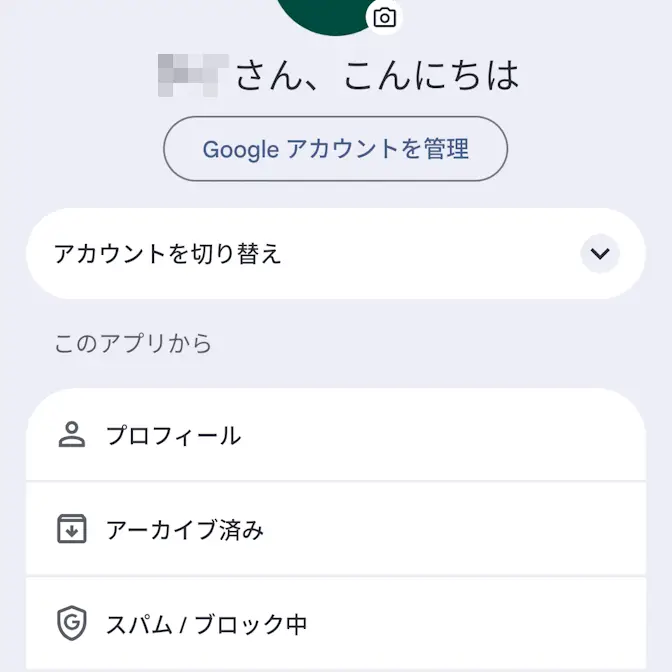Click the blurred account name in greeting
Image resolution: width=672 pixels, height=672 pixels.
tap(194, 76)
